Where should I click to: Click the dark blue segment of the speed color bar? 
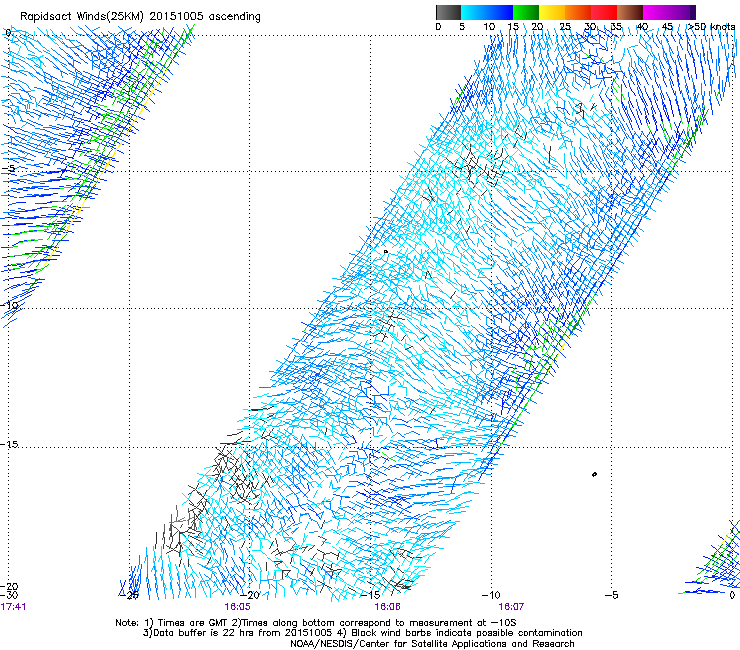pos(500,12)
